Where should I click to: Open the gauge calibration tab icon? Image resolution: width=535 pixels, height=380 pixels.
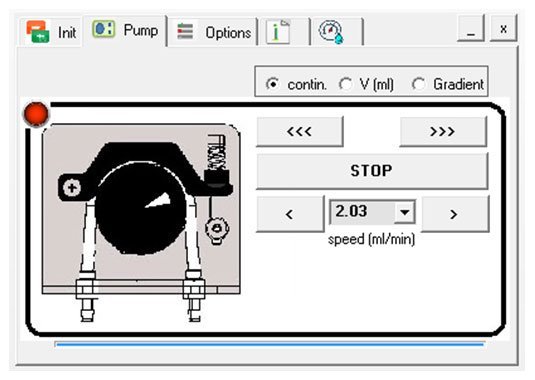click(331, 32)
